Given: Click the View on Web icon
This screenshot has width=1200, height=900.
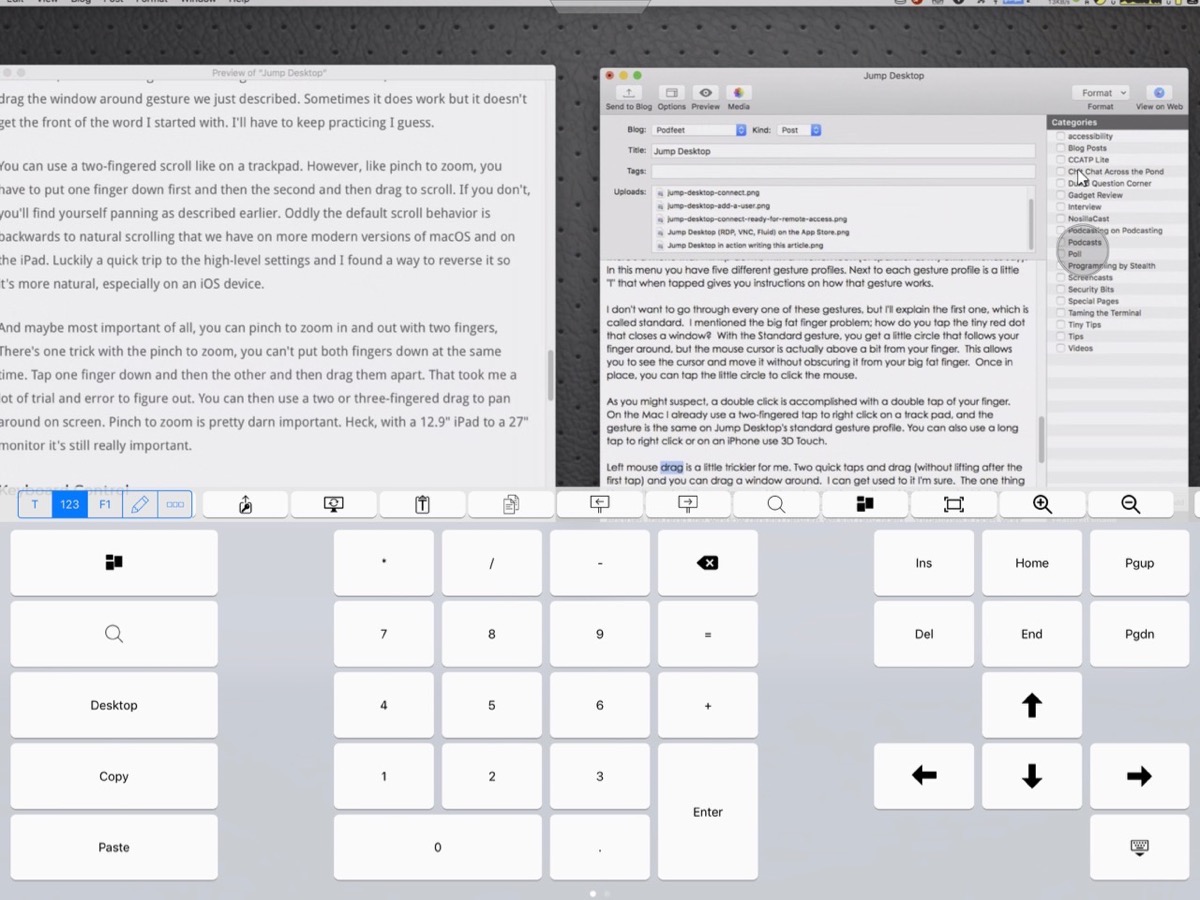Looking at the screenshot, I should (x=1159, y=93).
